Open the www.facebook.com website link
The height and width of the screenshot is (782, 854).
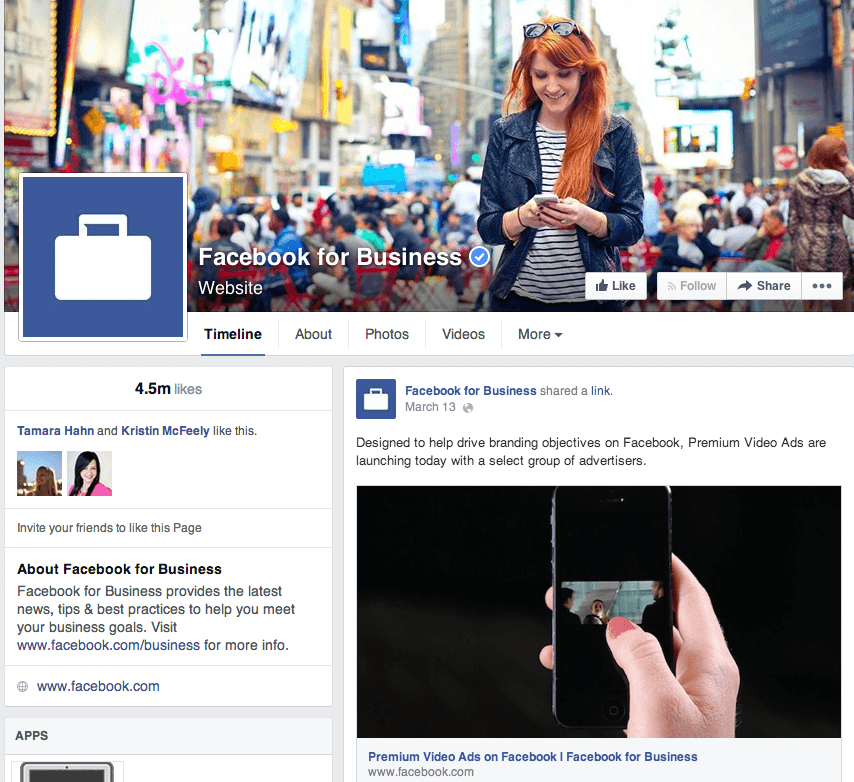tap(98, 686)
